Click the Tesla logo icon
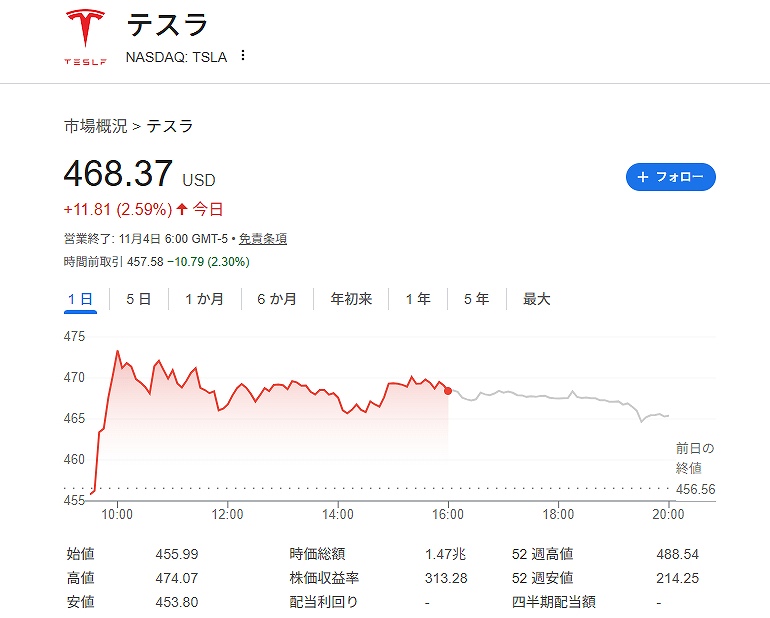 (x=85, y=37)
